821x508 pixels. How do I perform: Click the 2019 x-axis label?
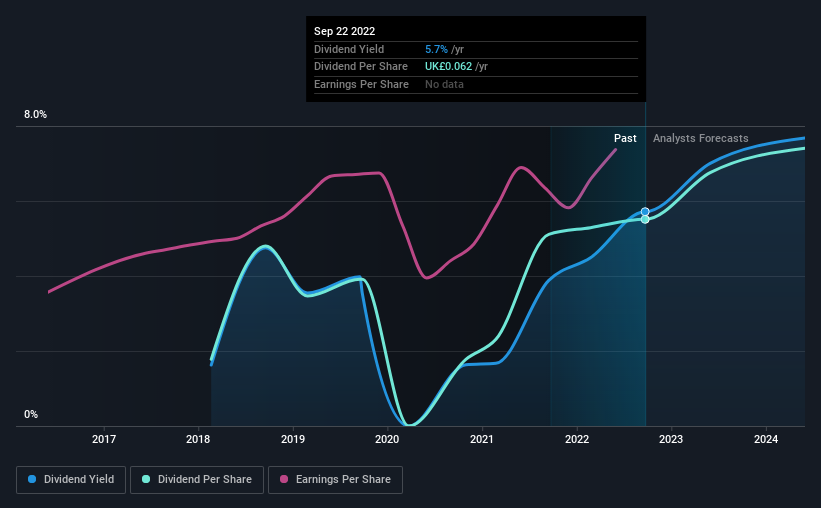(293, 439)
